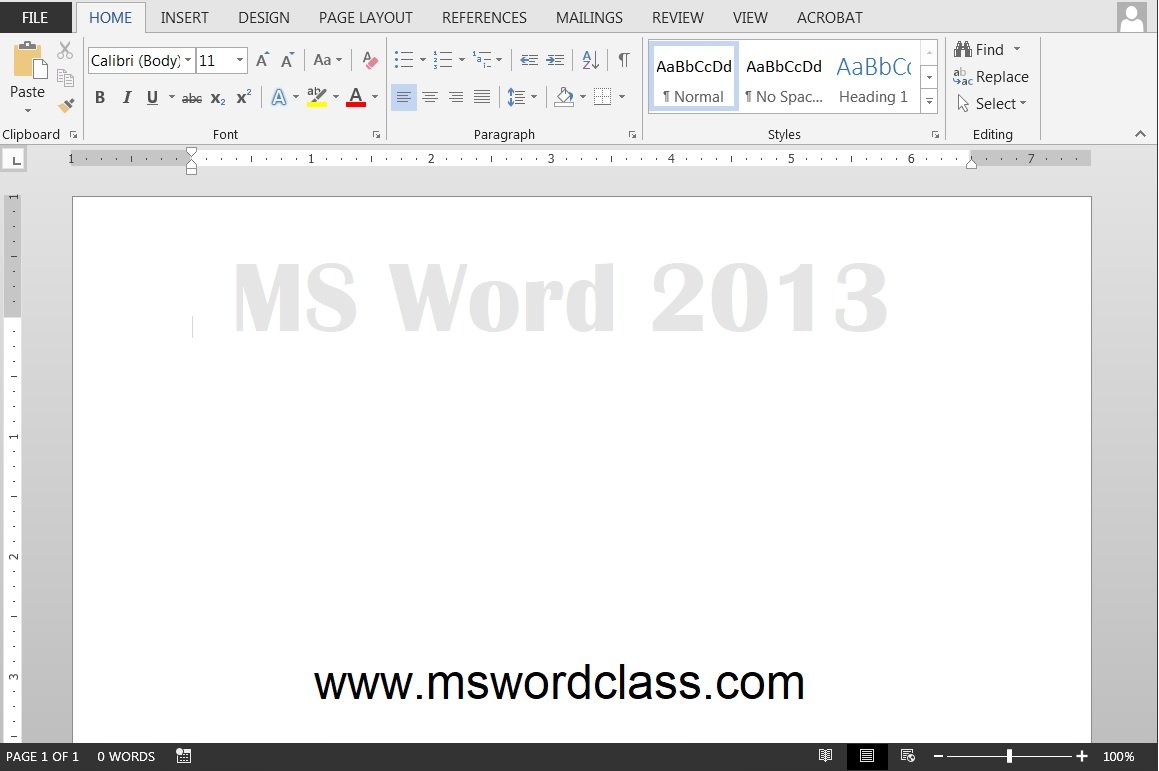Open the Font Size dropdown
Screen dimensions: 1159x771
[239, 60]
